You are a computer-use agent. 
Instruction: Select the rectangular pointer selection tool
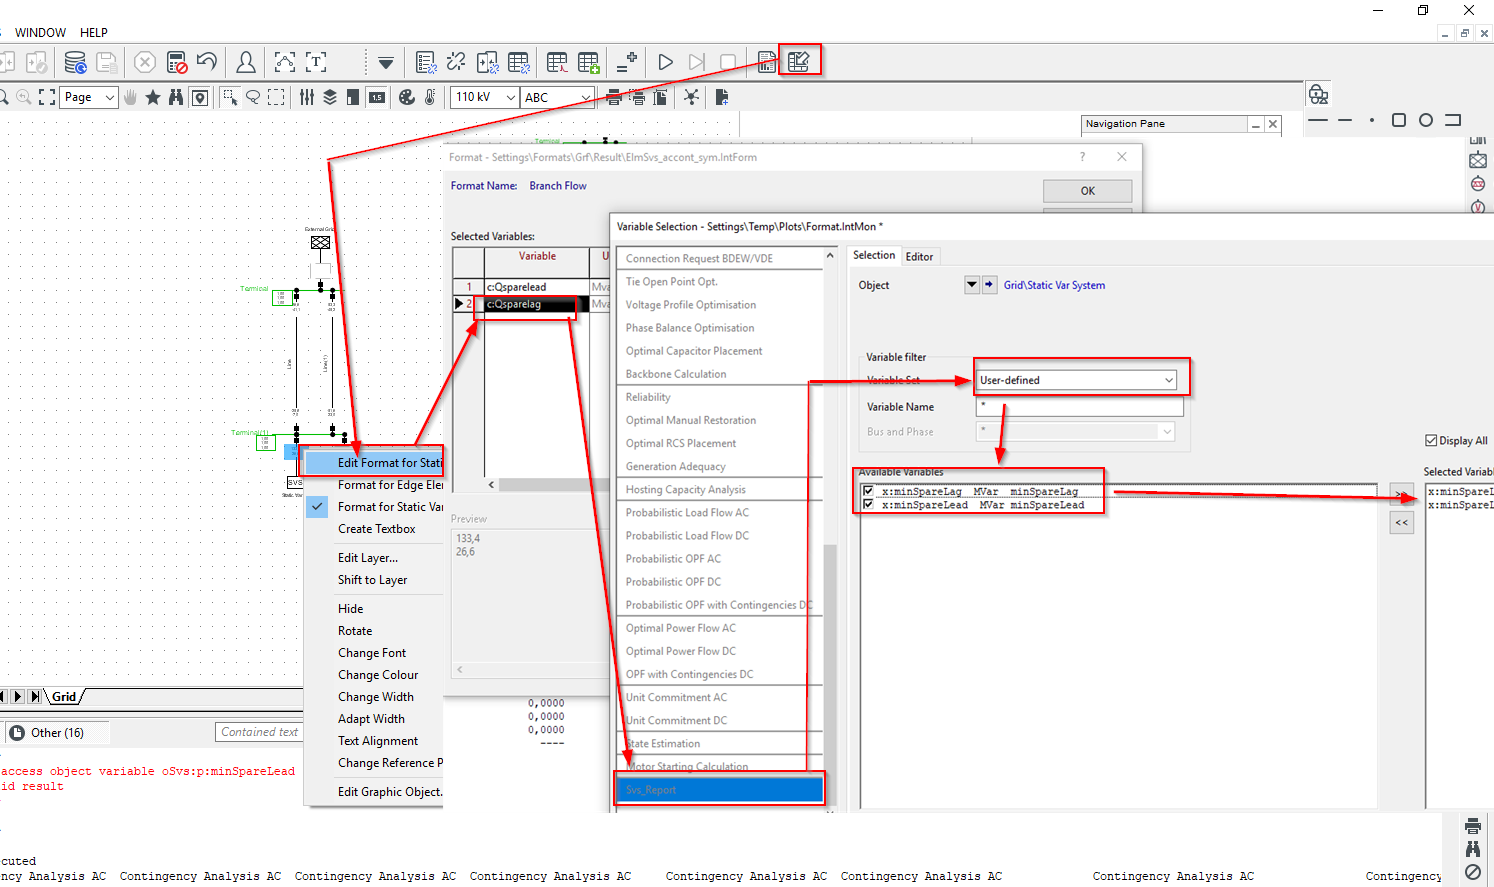click(230, 97)
